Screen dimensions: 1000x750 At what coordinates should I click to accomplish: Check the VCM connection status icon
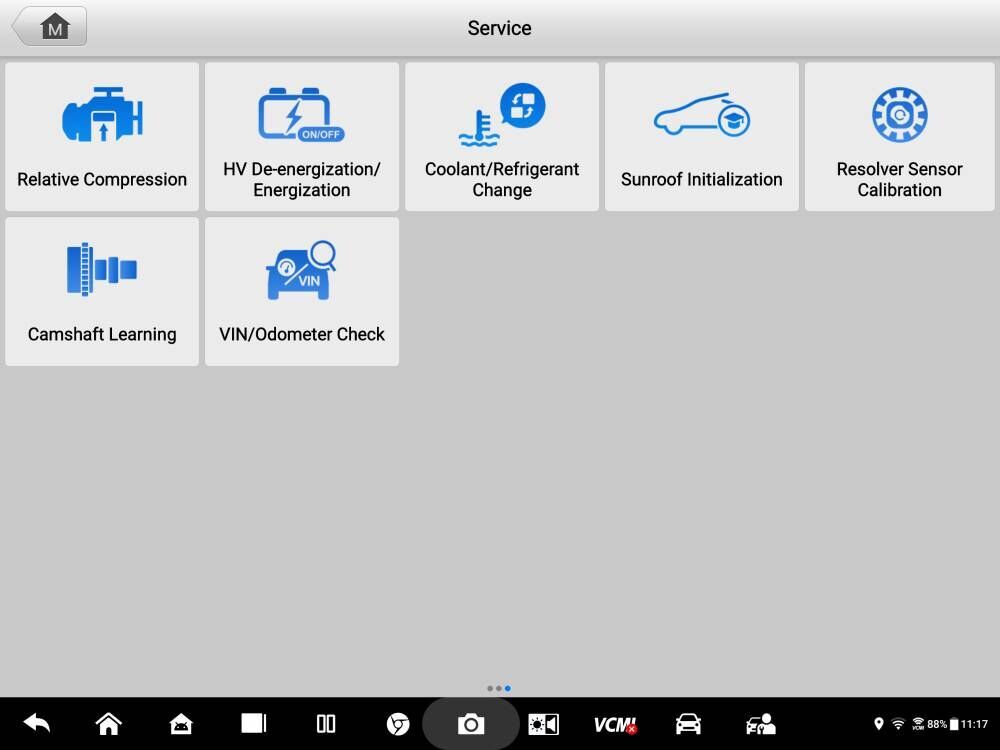[x=615, y=724]
